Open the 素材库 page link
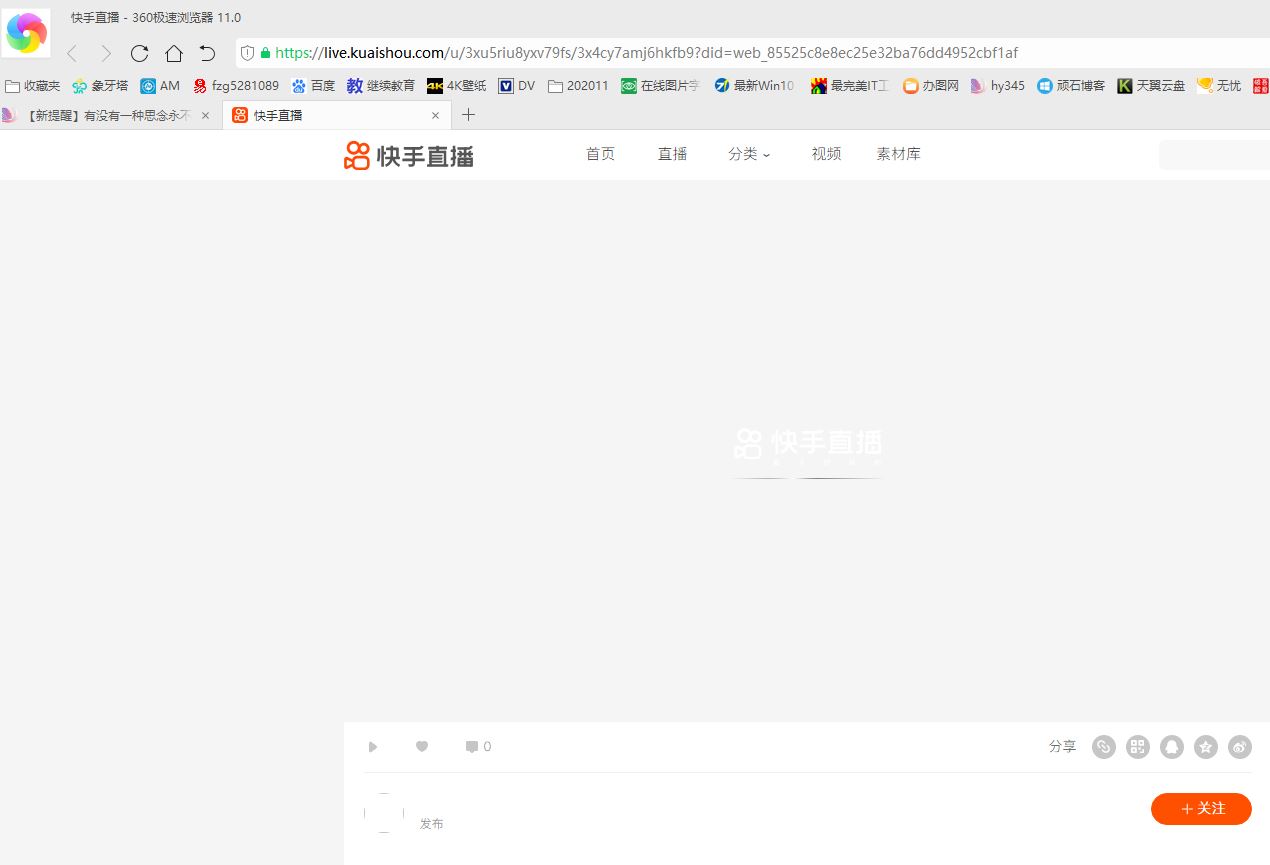Screen dimensions: 1270x865 (x=898, y=154)
